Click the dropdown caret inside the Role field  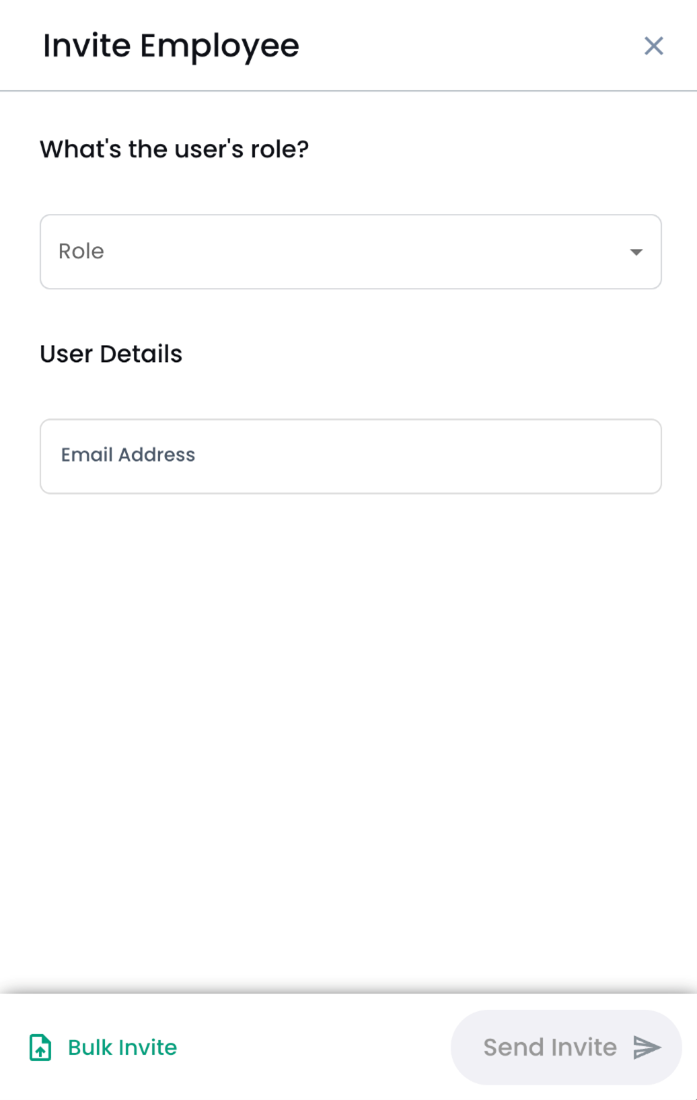(x=636, y=252)
